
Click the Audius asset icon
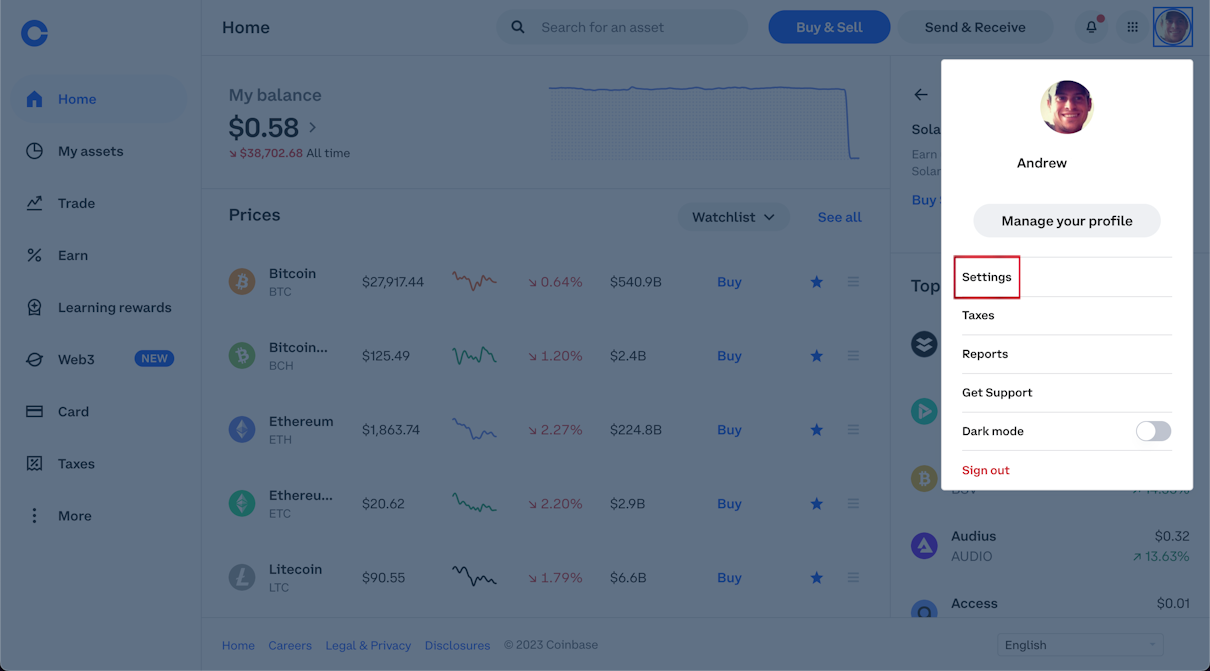(x=924, y=545)
